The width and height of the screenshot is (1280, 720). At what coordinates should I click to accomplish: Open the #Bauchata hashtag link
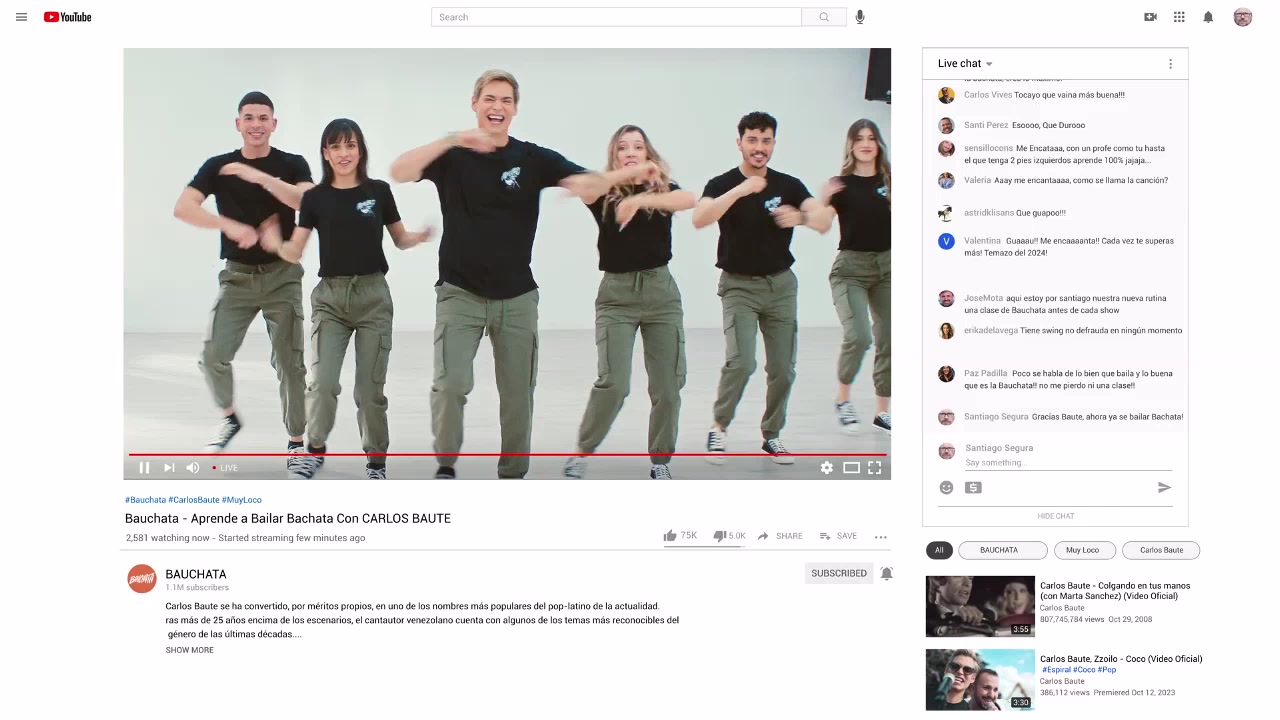[x=145, y=500]
